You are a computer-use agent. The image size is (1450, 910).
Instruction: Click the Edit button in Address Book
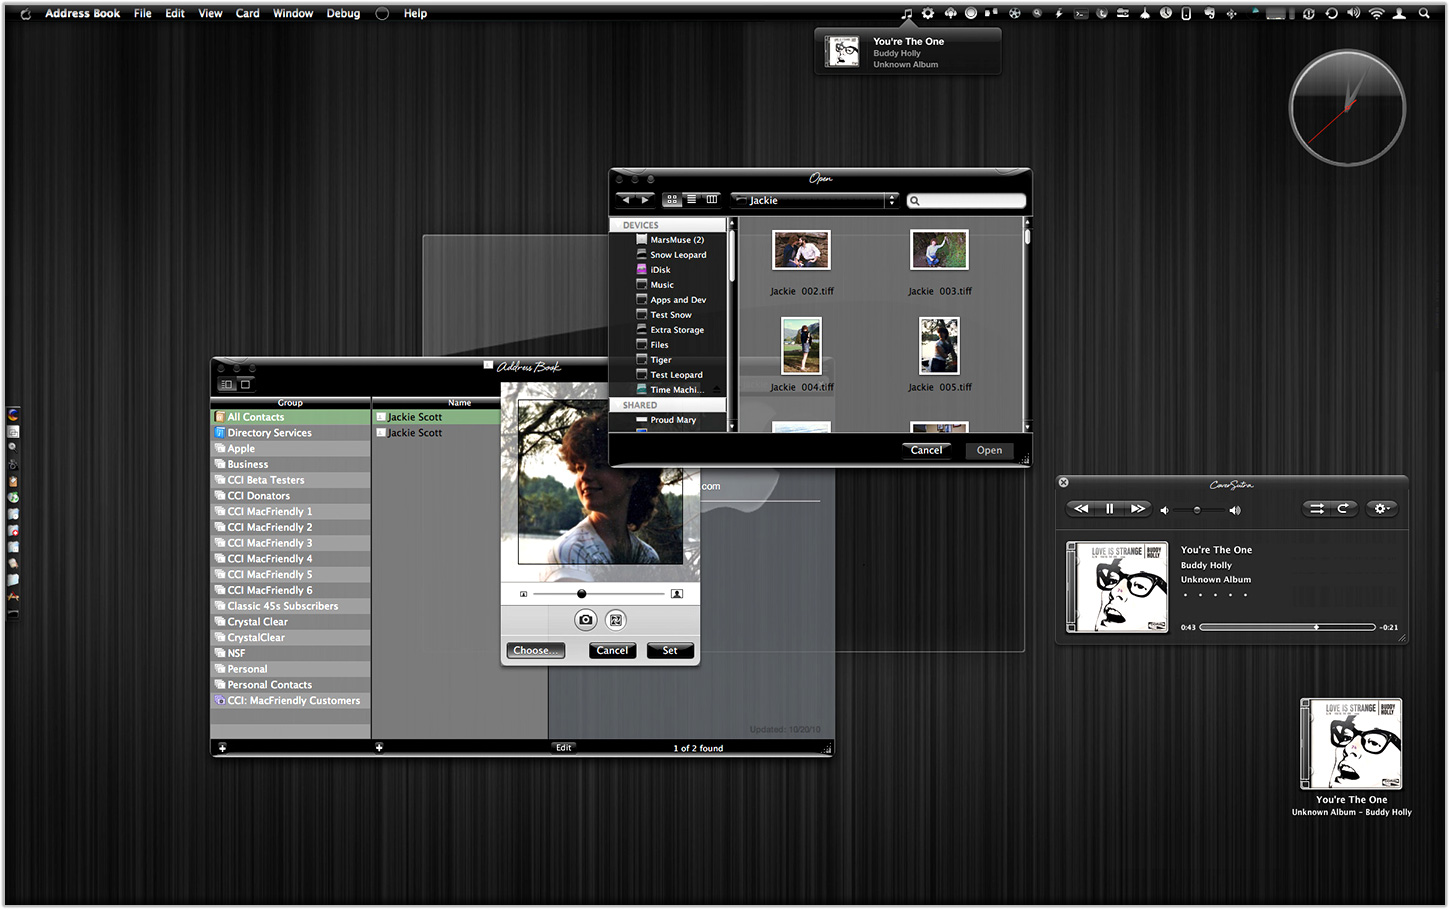point(564,747)
